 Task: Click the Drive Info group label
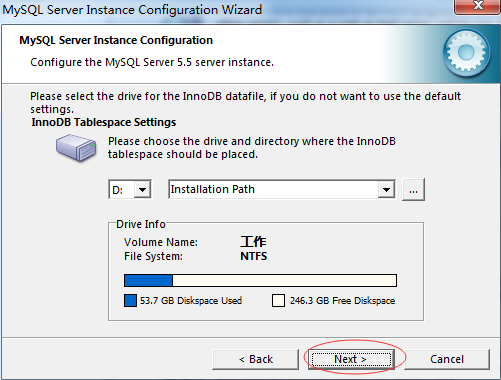[x=141, y=224]
